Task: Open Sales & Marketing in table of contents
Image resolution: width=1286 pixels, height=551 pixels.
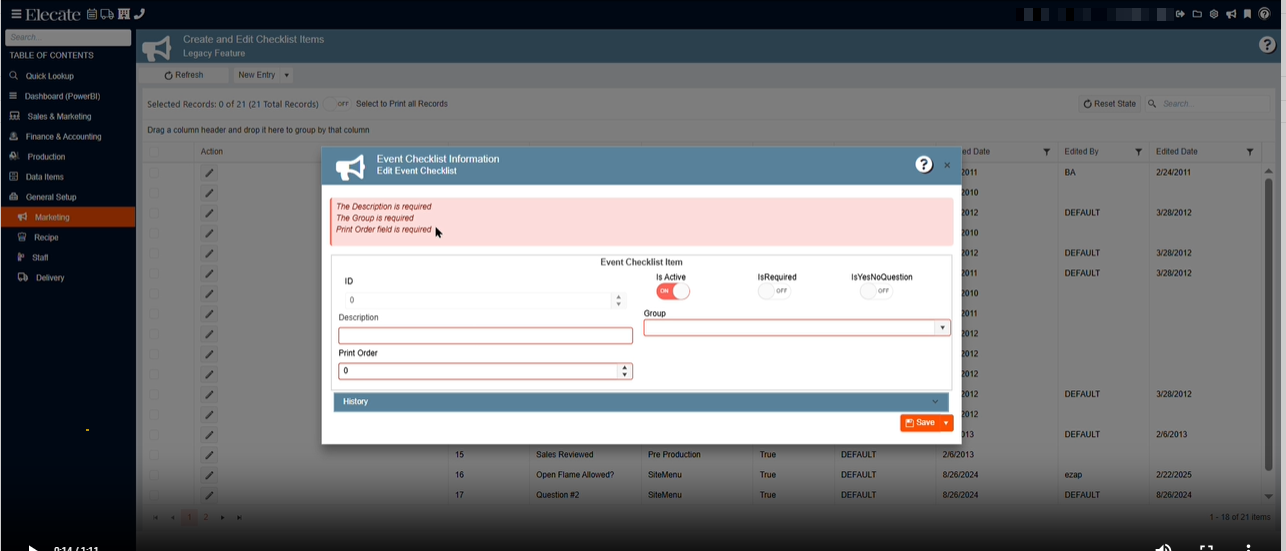Action: [58, 116]
